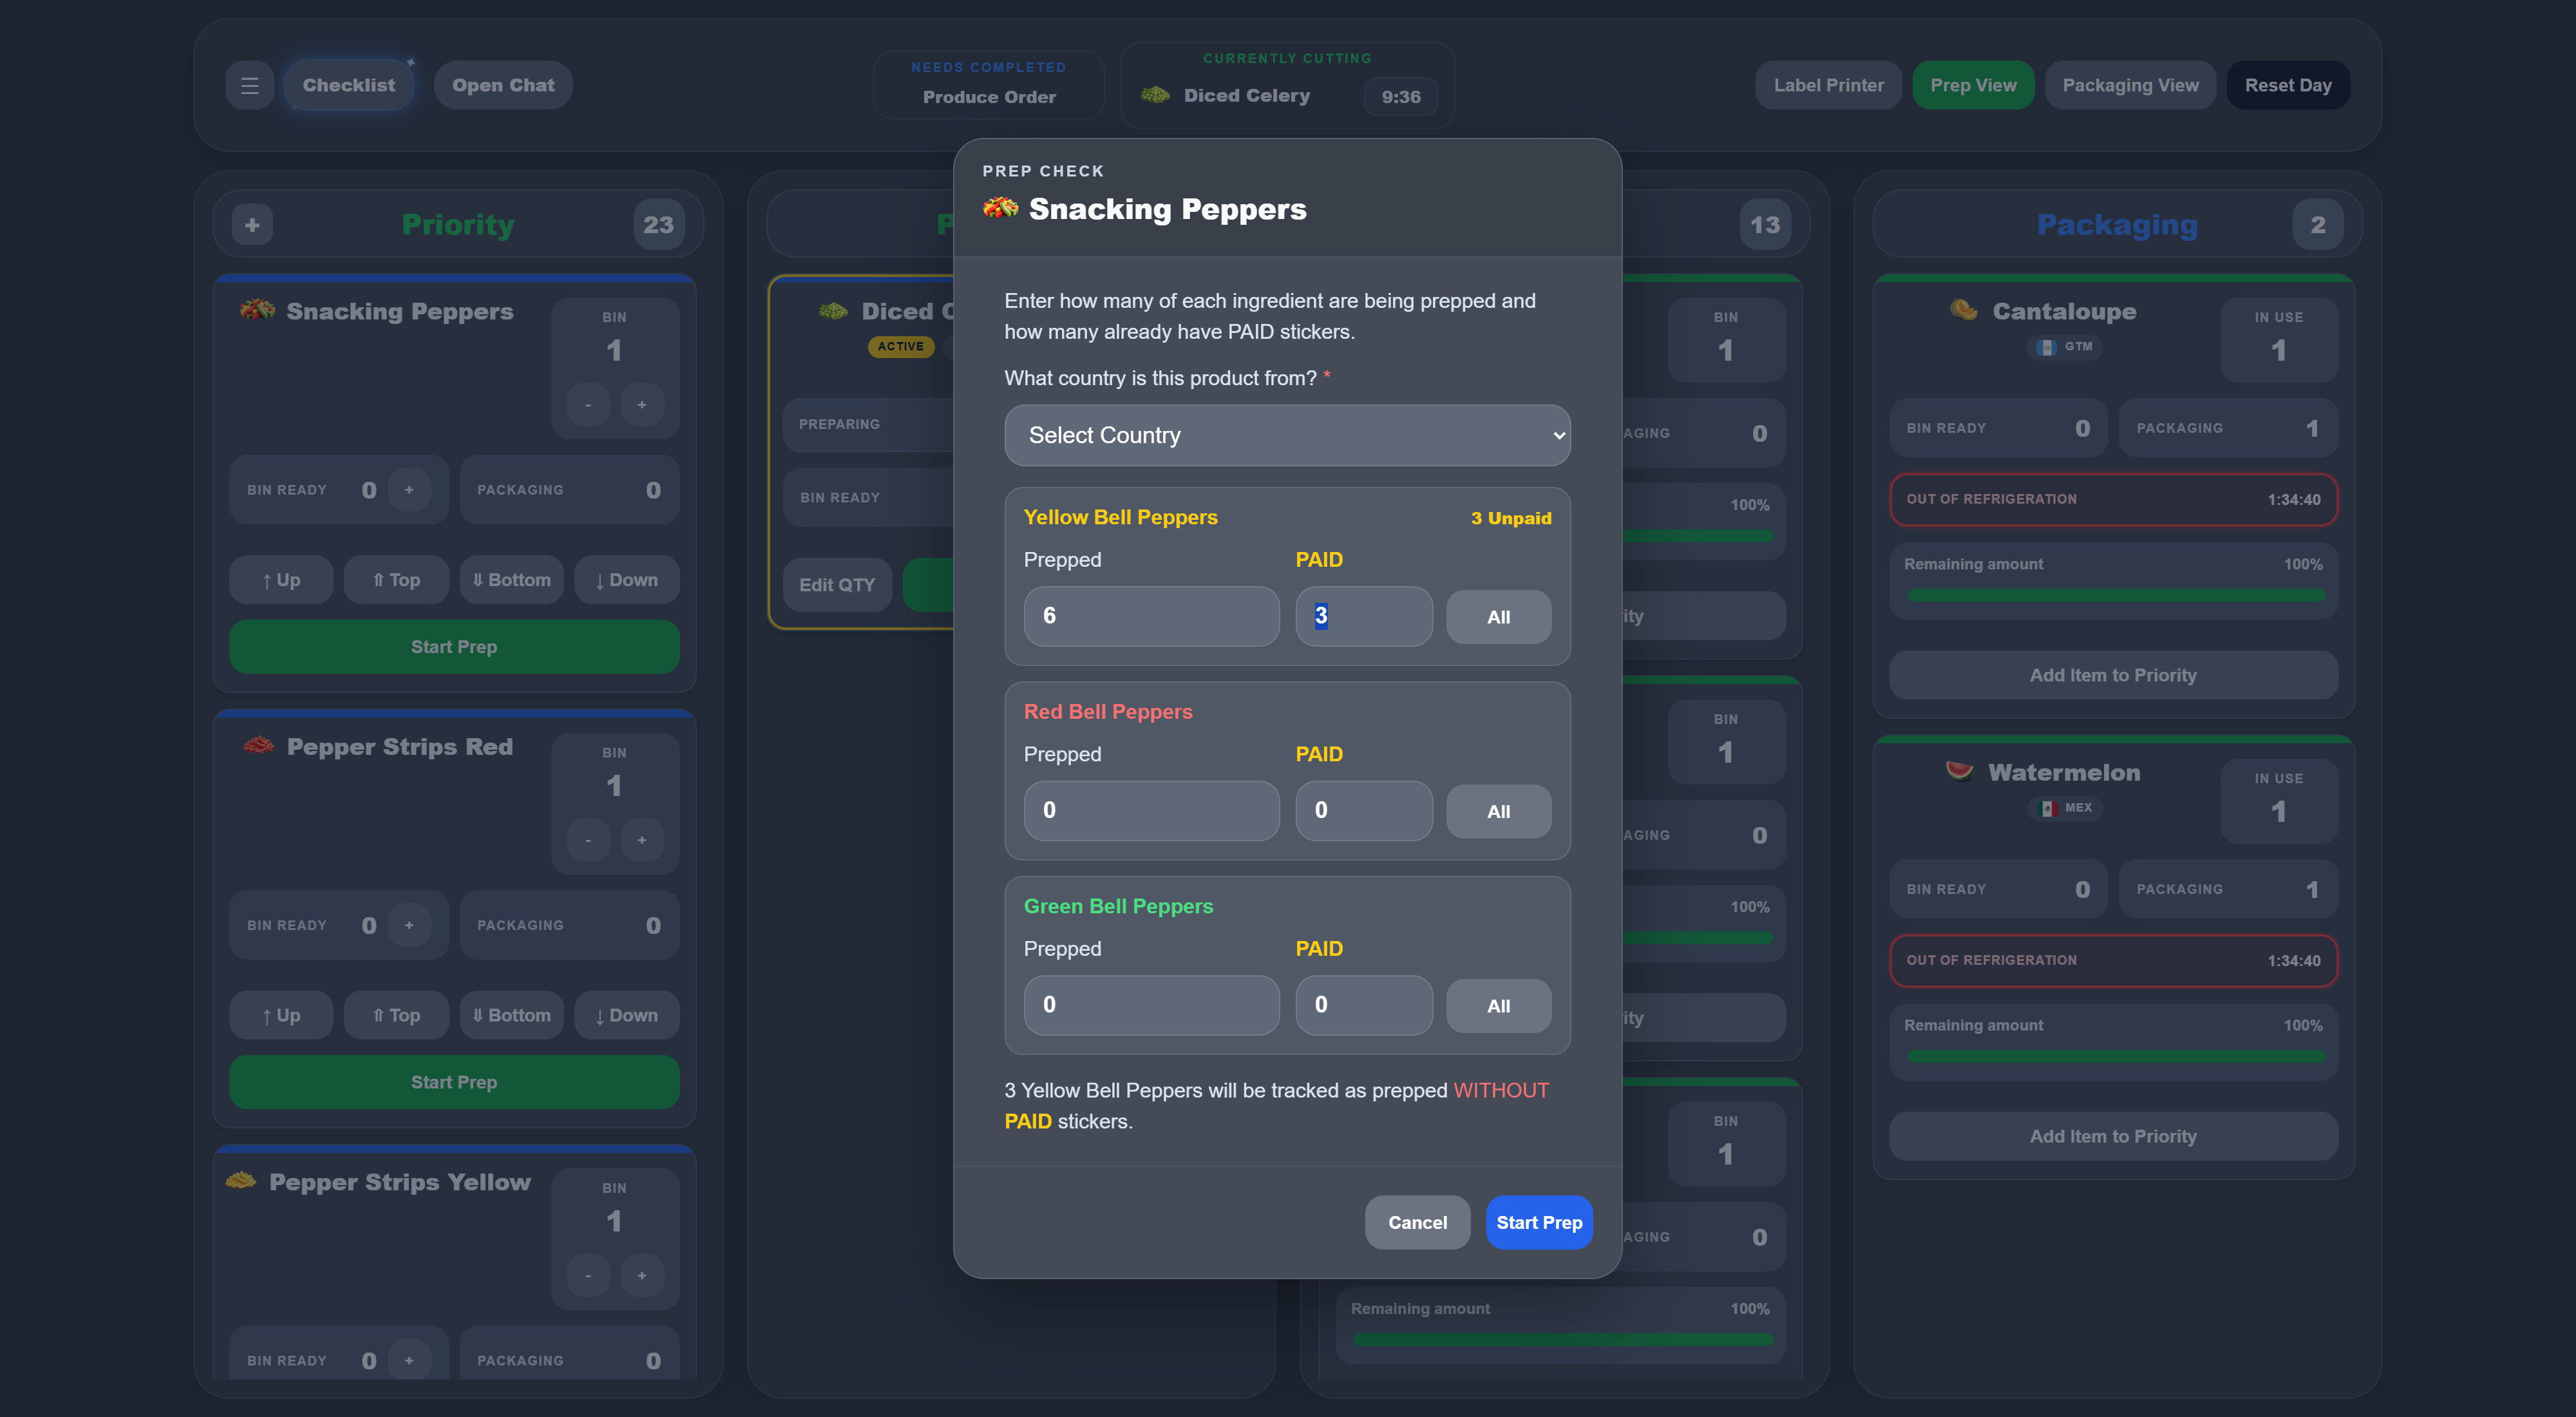
Task: Click the Snacking Peppers dialog header icon
Action: [1000, 208]
